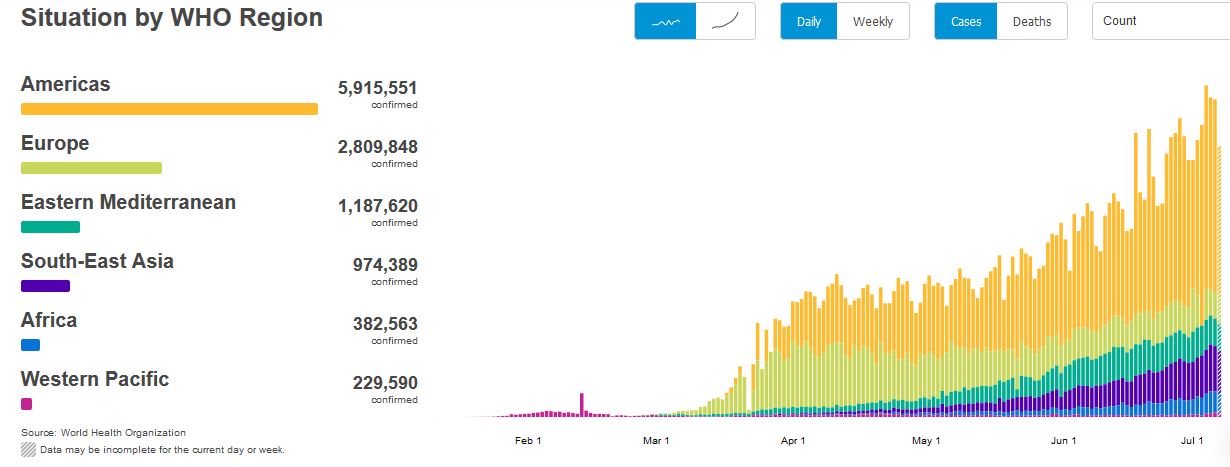Select the Western Pacific region label
Image resolution: width=1230 pixels, height=467 pixels.
(x=95, y=379)
